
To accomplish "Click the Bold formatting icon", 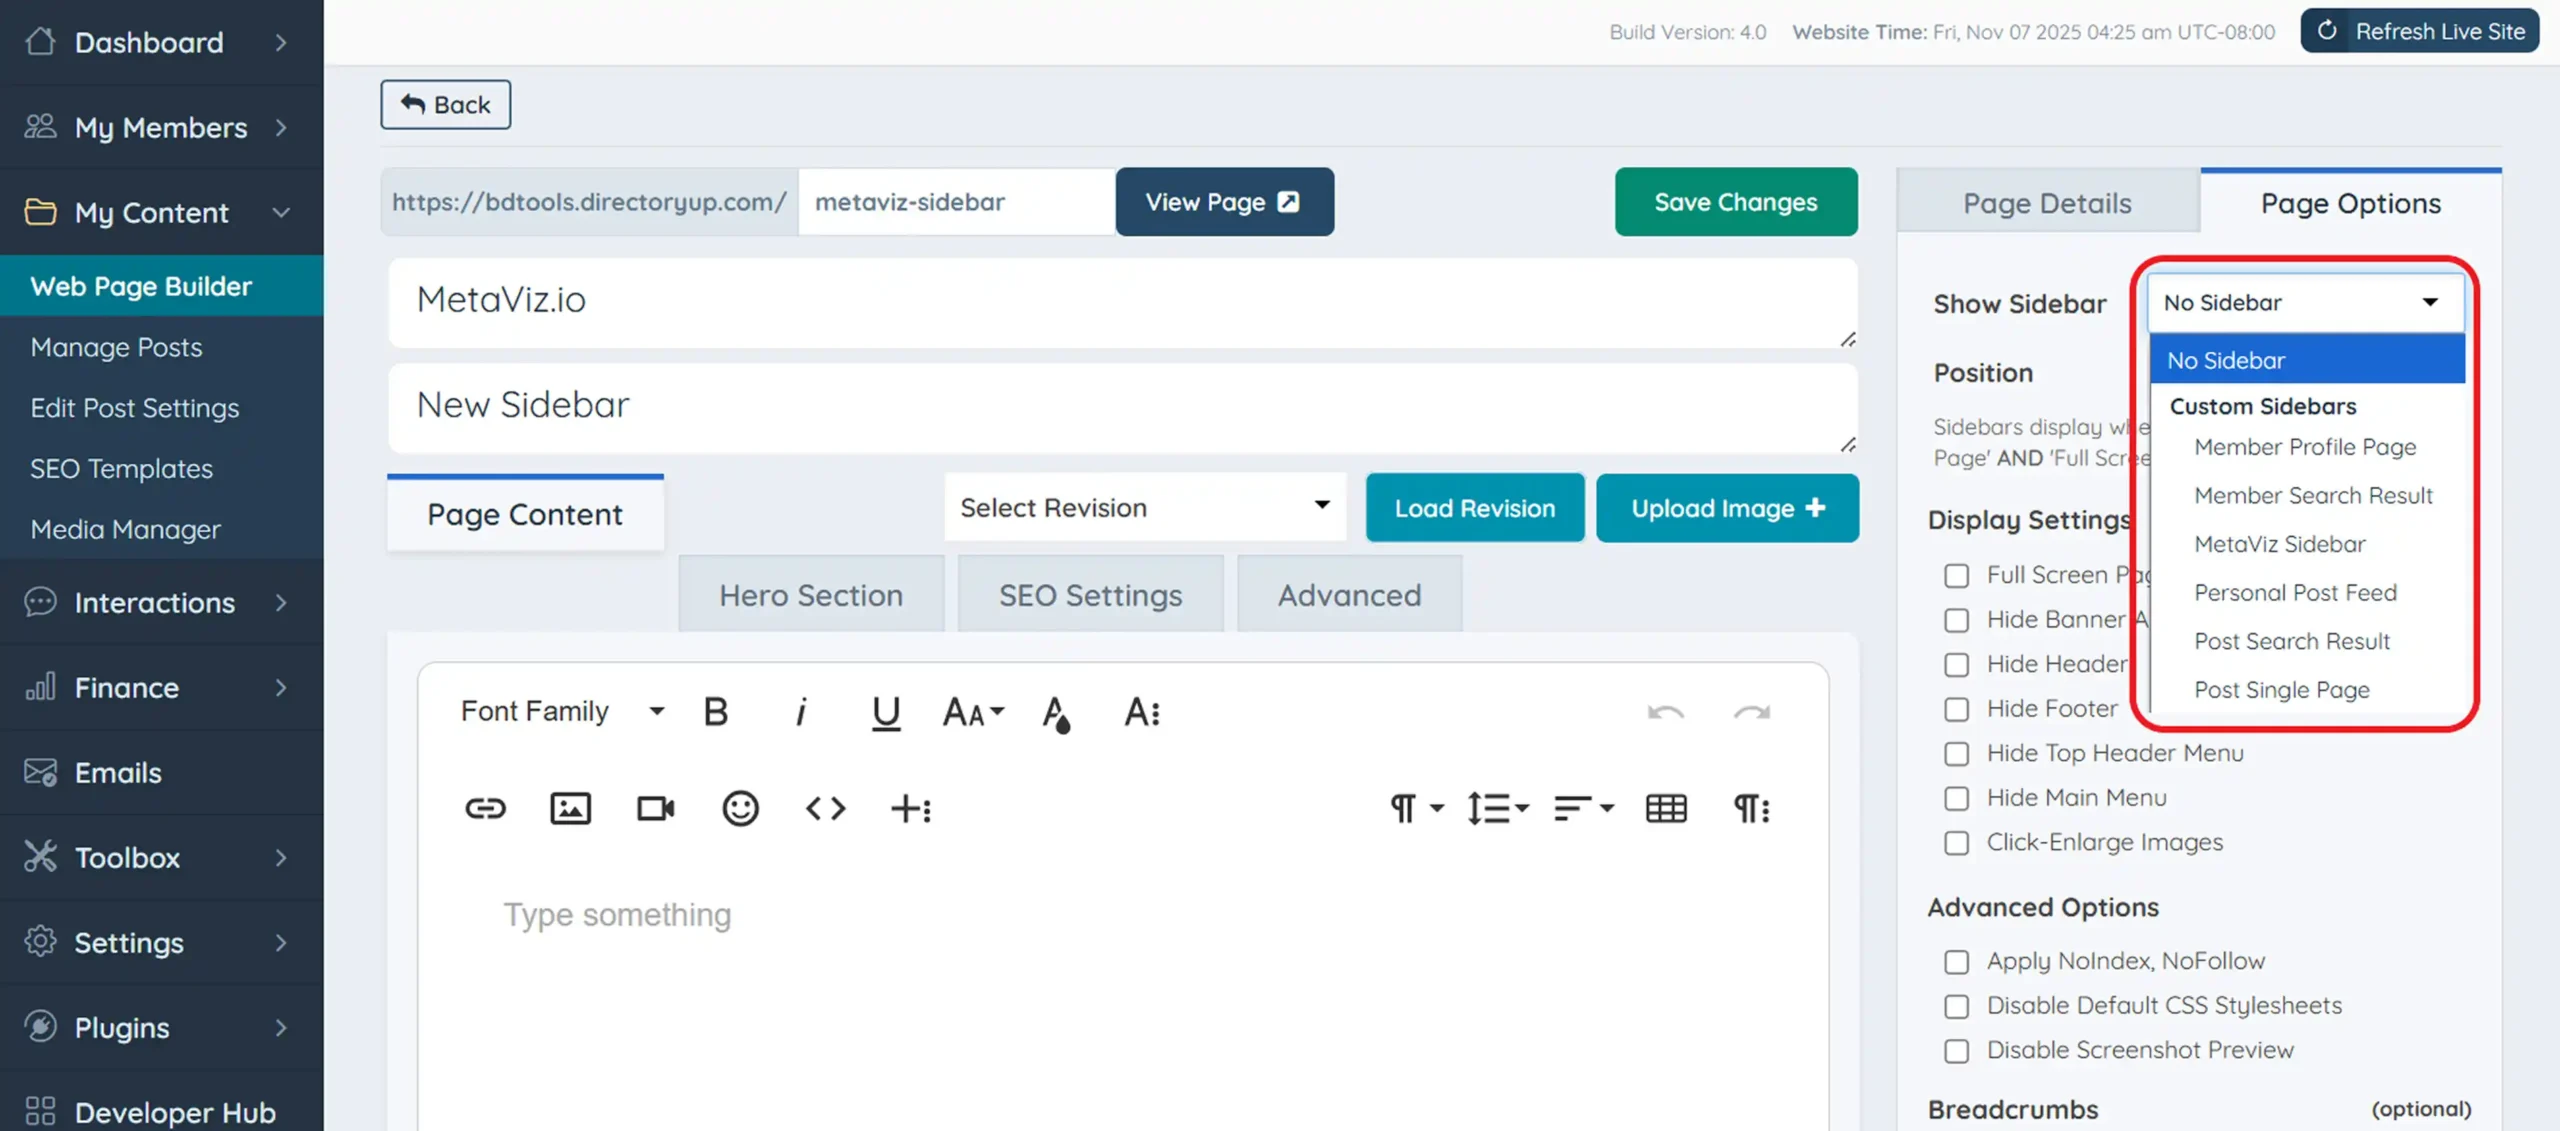I will 715,712.
